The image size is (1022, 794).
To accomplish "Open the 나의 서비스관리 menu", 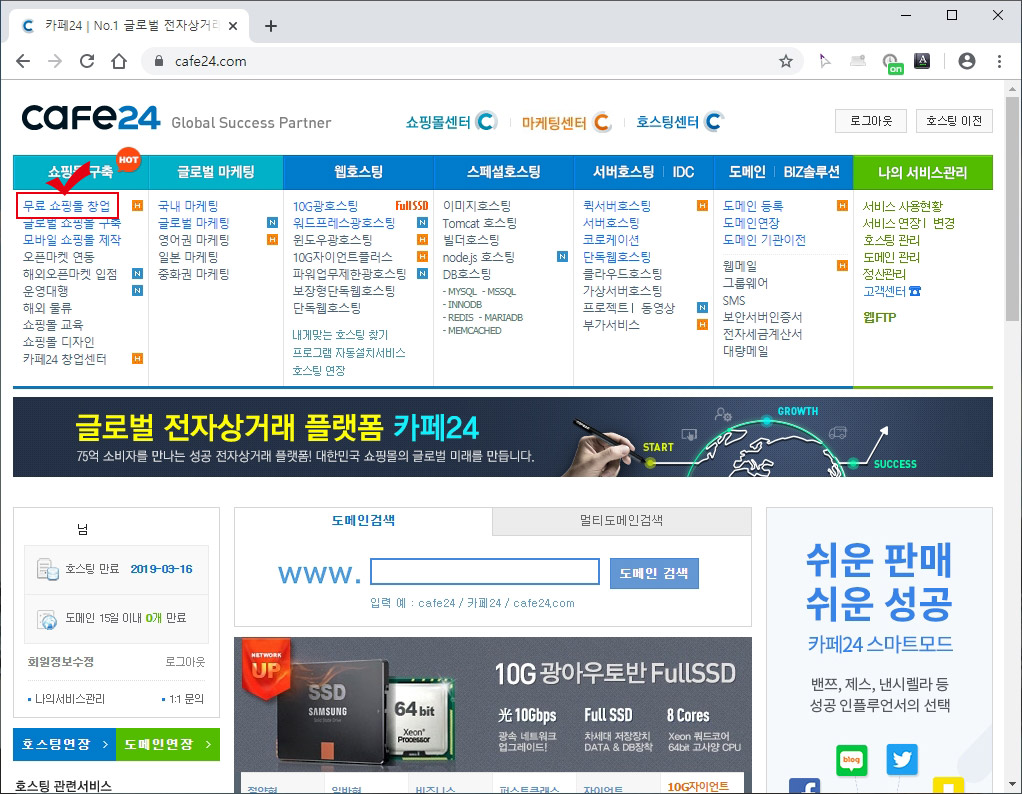I will click(922, 172).
